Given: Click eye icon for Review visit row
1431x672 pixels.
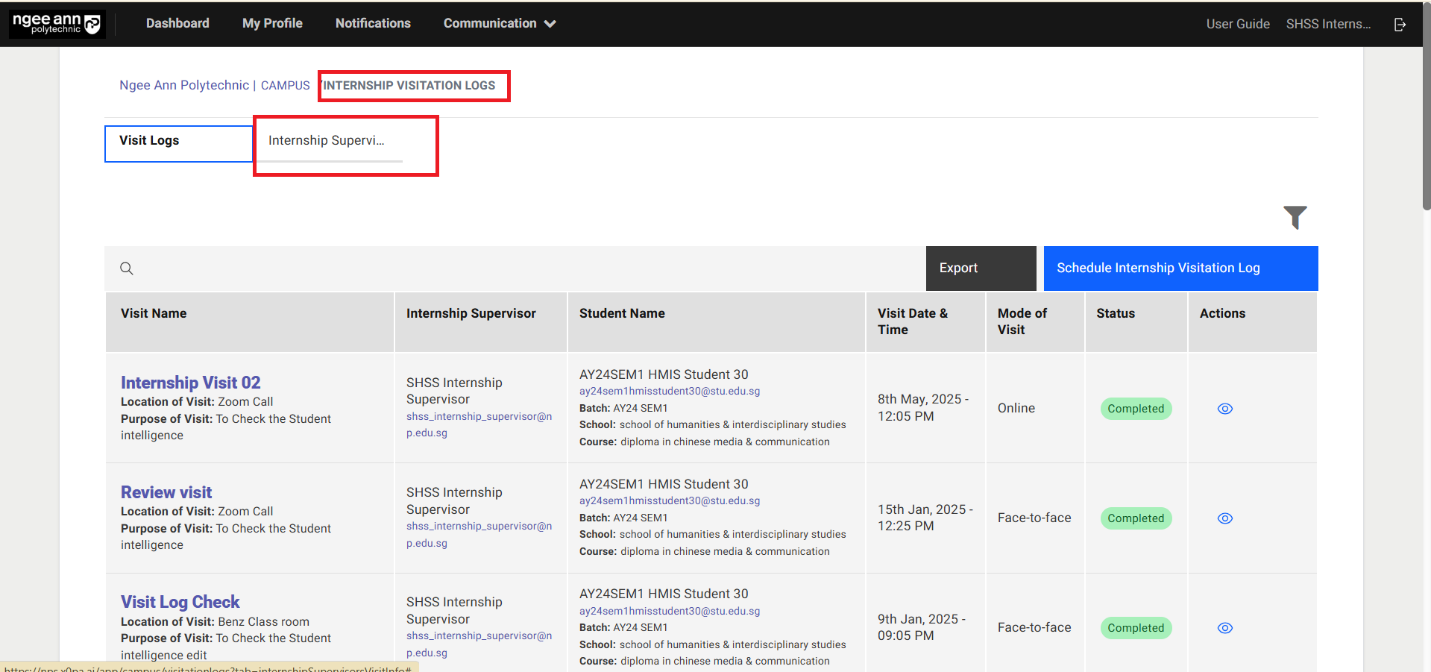Looking at the screenshot, I should [x=1224, y=518].
